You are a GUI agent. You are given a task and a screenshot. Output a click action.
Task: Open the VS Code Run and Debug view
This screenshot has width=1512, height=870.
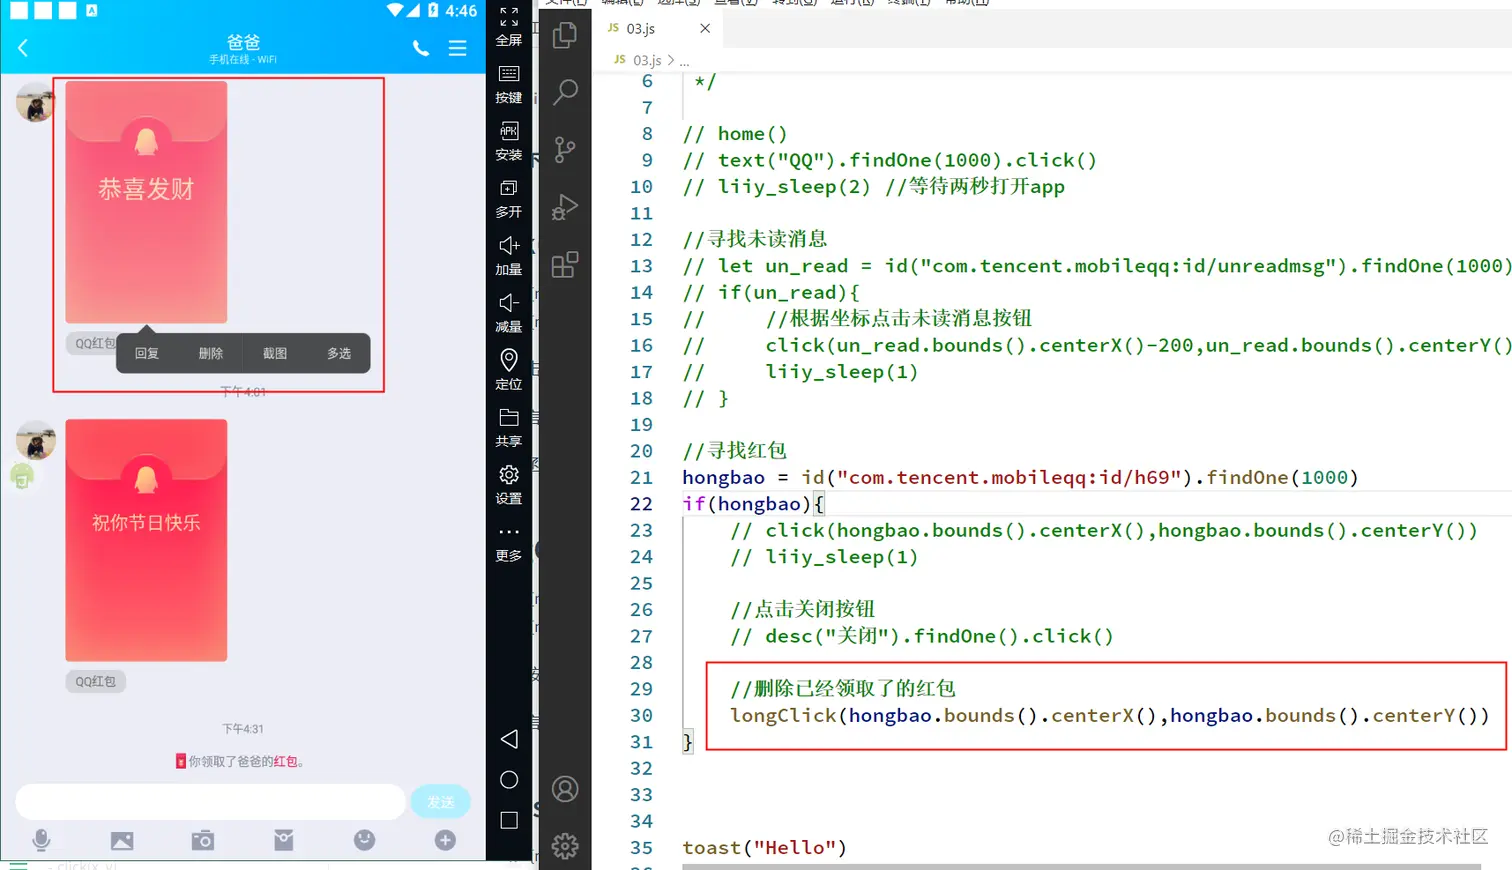pyautogui.click(x=565, y=207)
